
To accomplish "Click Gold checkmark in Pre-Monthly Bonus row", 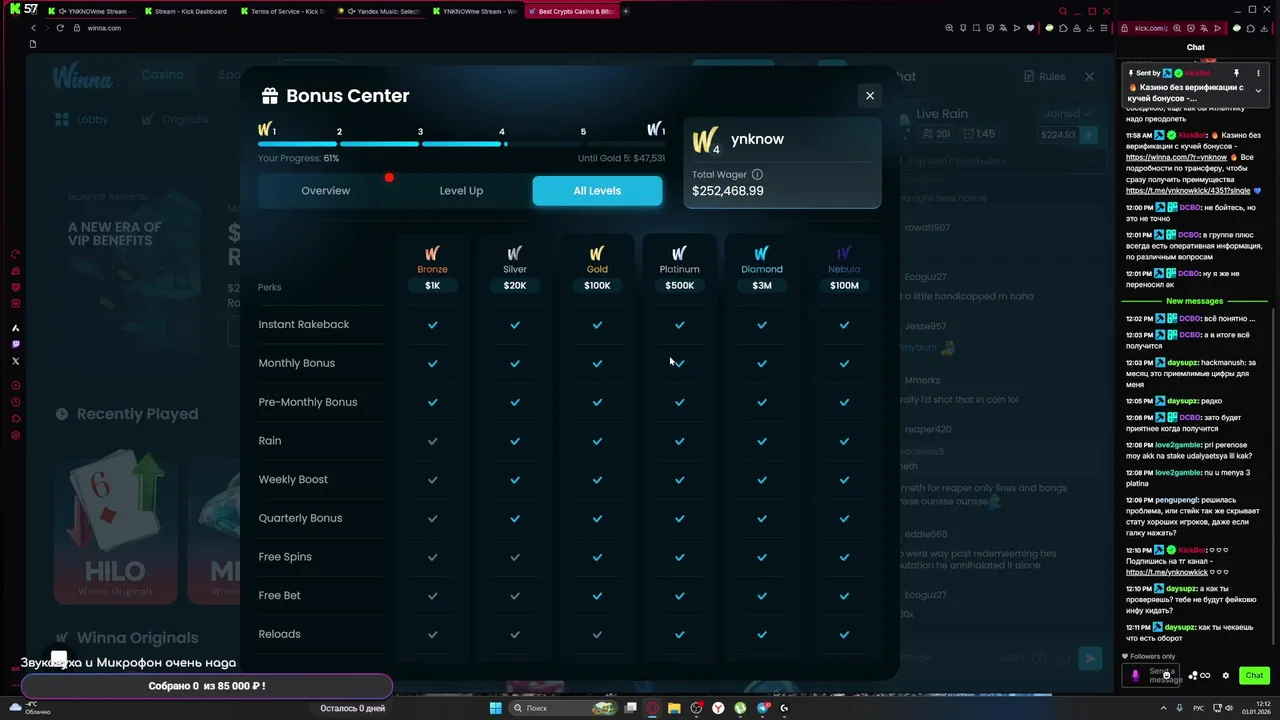I will pos(597,402).
